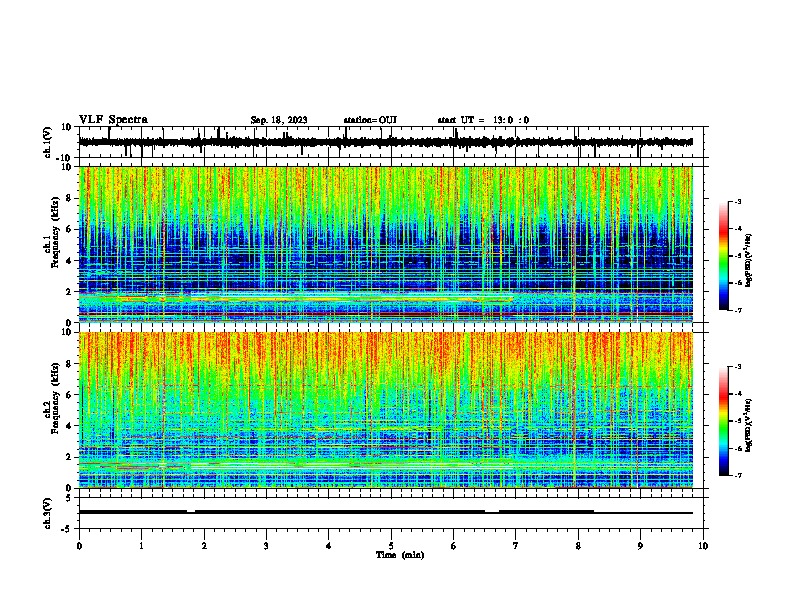792x612 pixels.
Task: Click the "ch.1(V)" waveform axis label
Action: click(x=48, y=142)
